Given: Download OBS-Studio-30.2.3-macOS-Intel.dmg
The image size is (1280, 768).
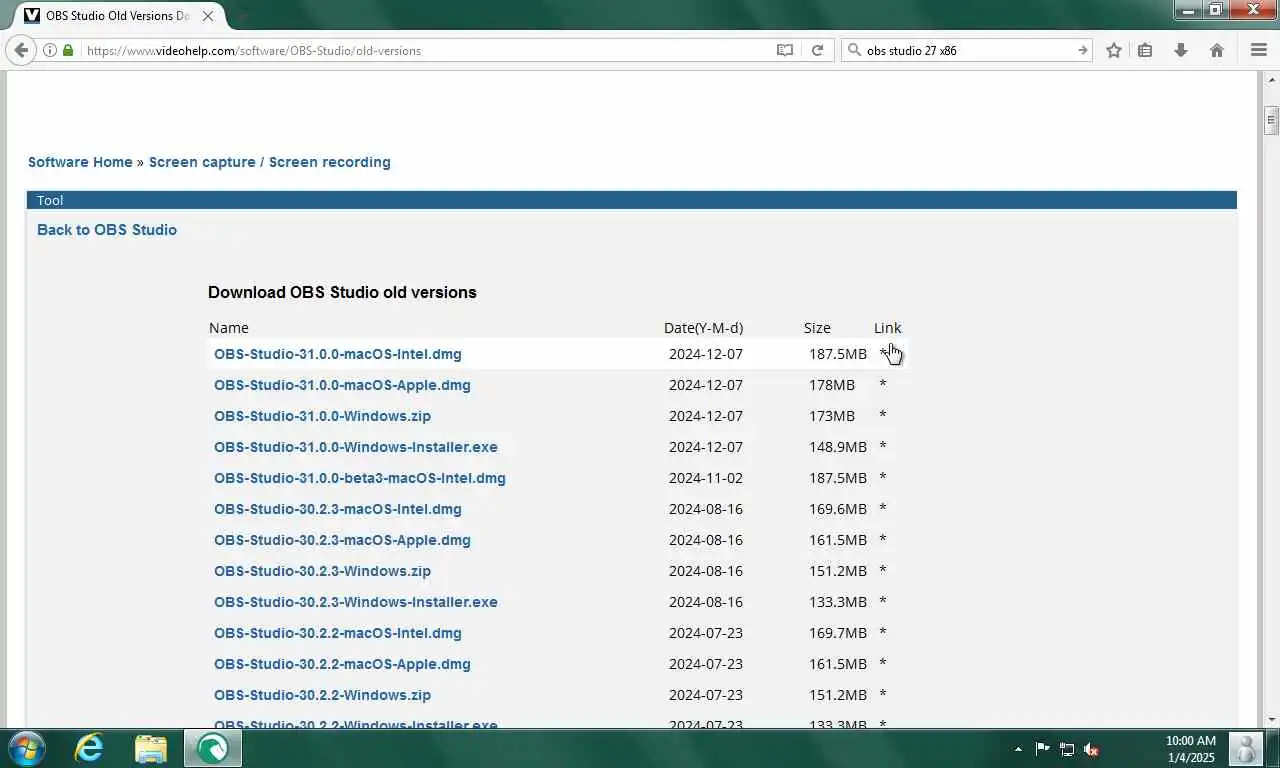Looking at the screenshot, I should [x=337, y=509].
